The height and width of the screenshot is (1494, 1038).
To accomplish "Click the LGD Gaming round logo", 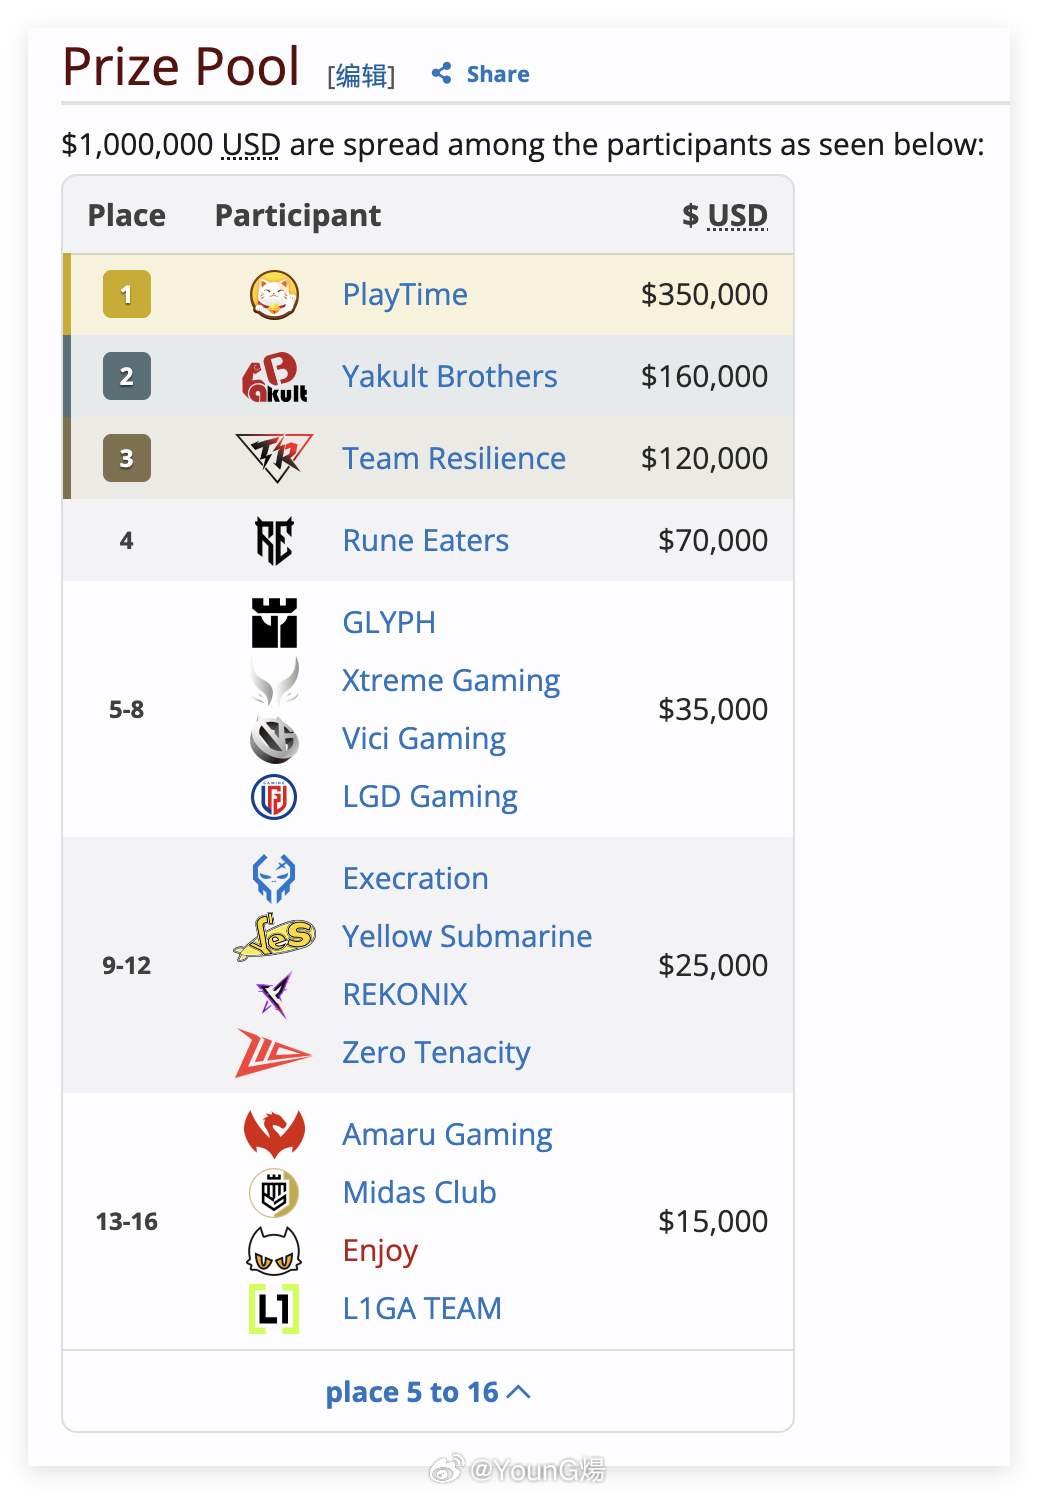I will coord(274,797).
